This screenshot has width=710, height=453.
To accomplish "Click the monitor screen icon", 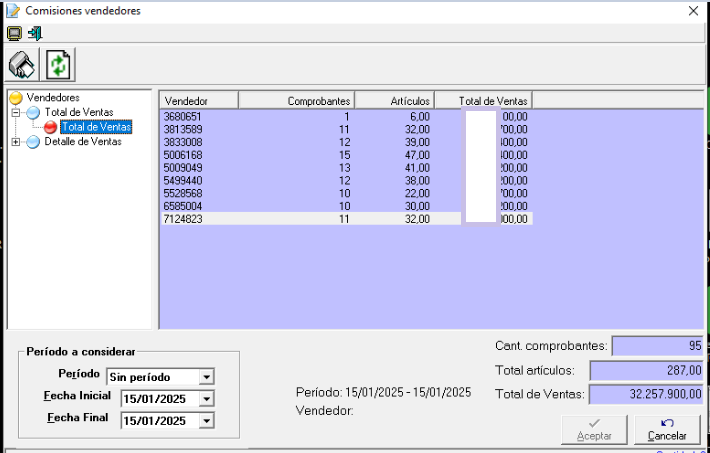I will pyautogui.click(x=14, y=33).
